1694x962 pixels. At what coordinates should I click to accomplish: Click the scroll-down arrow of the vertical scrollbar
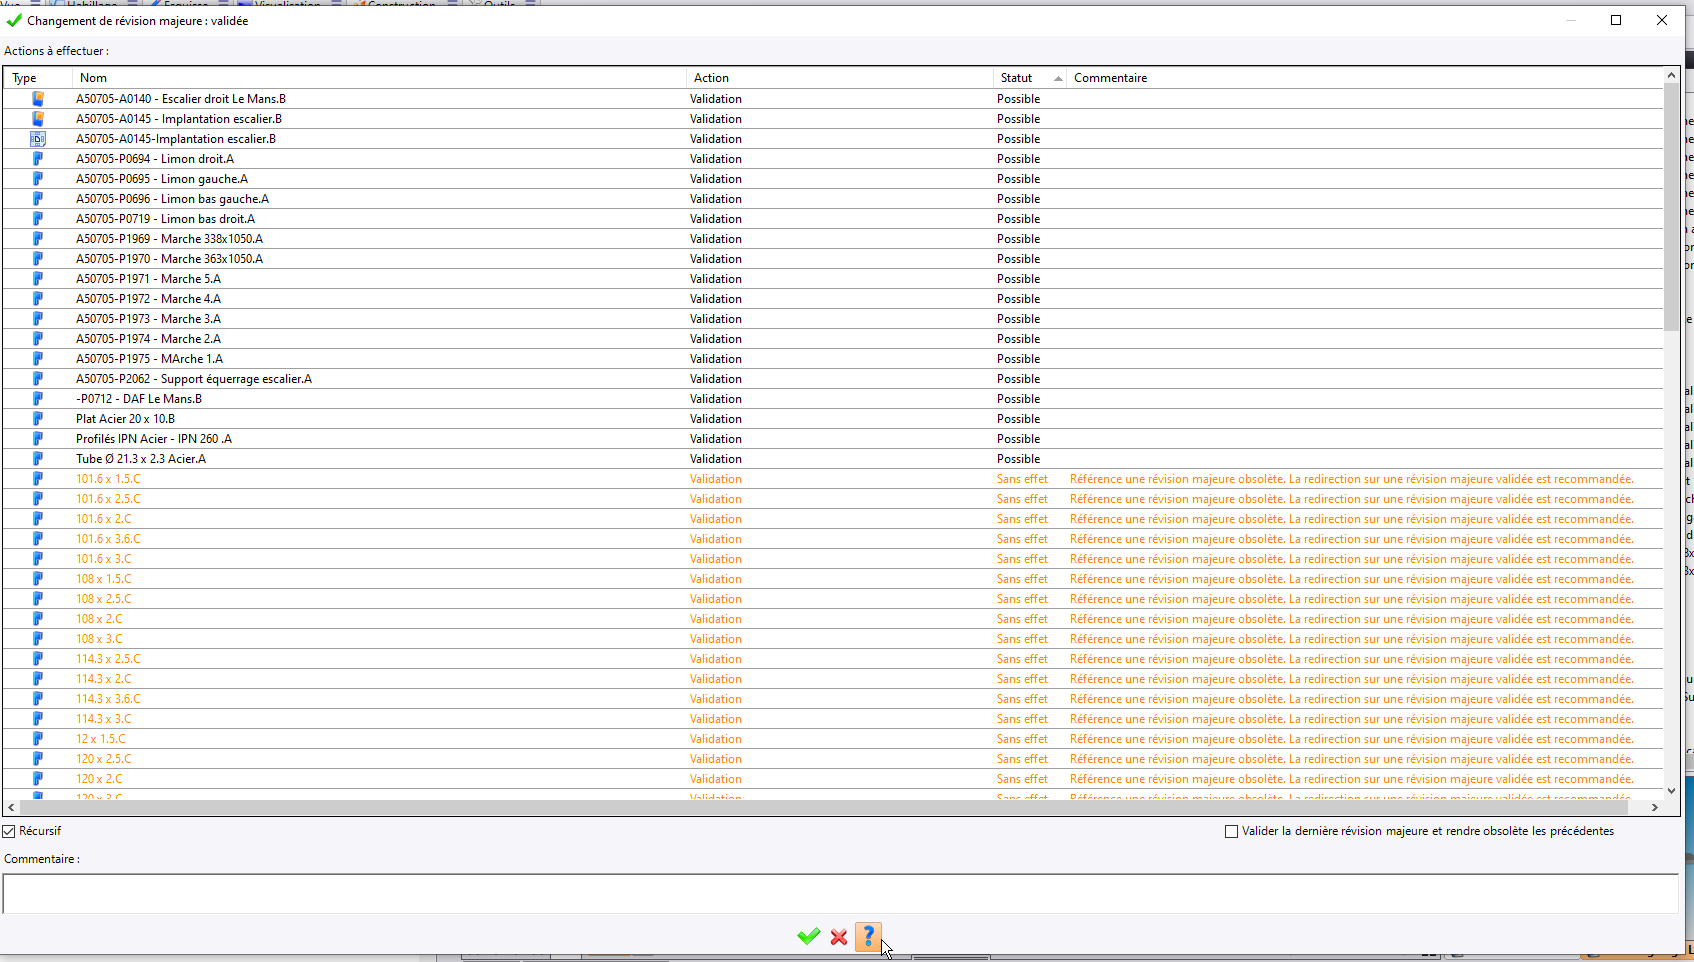(1671, 790)
